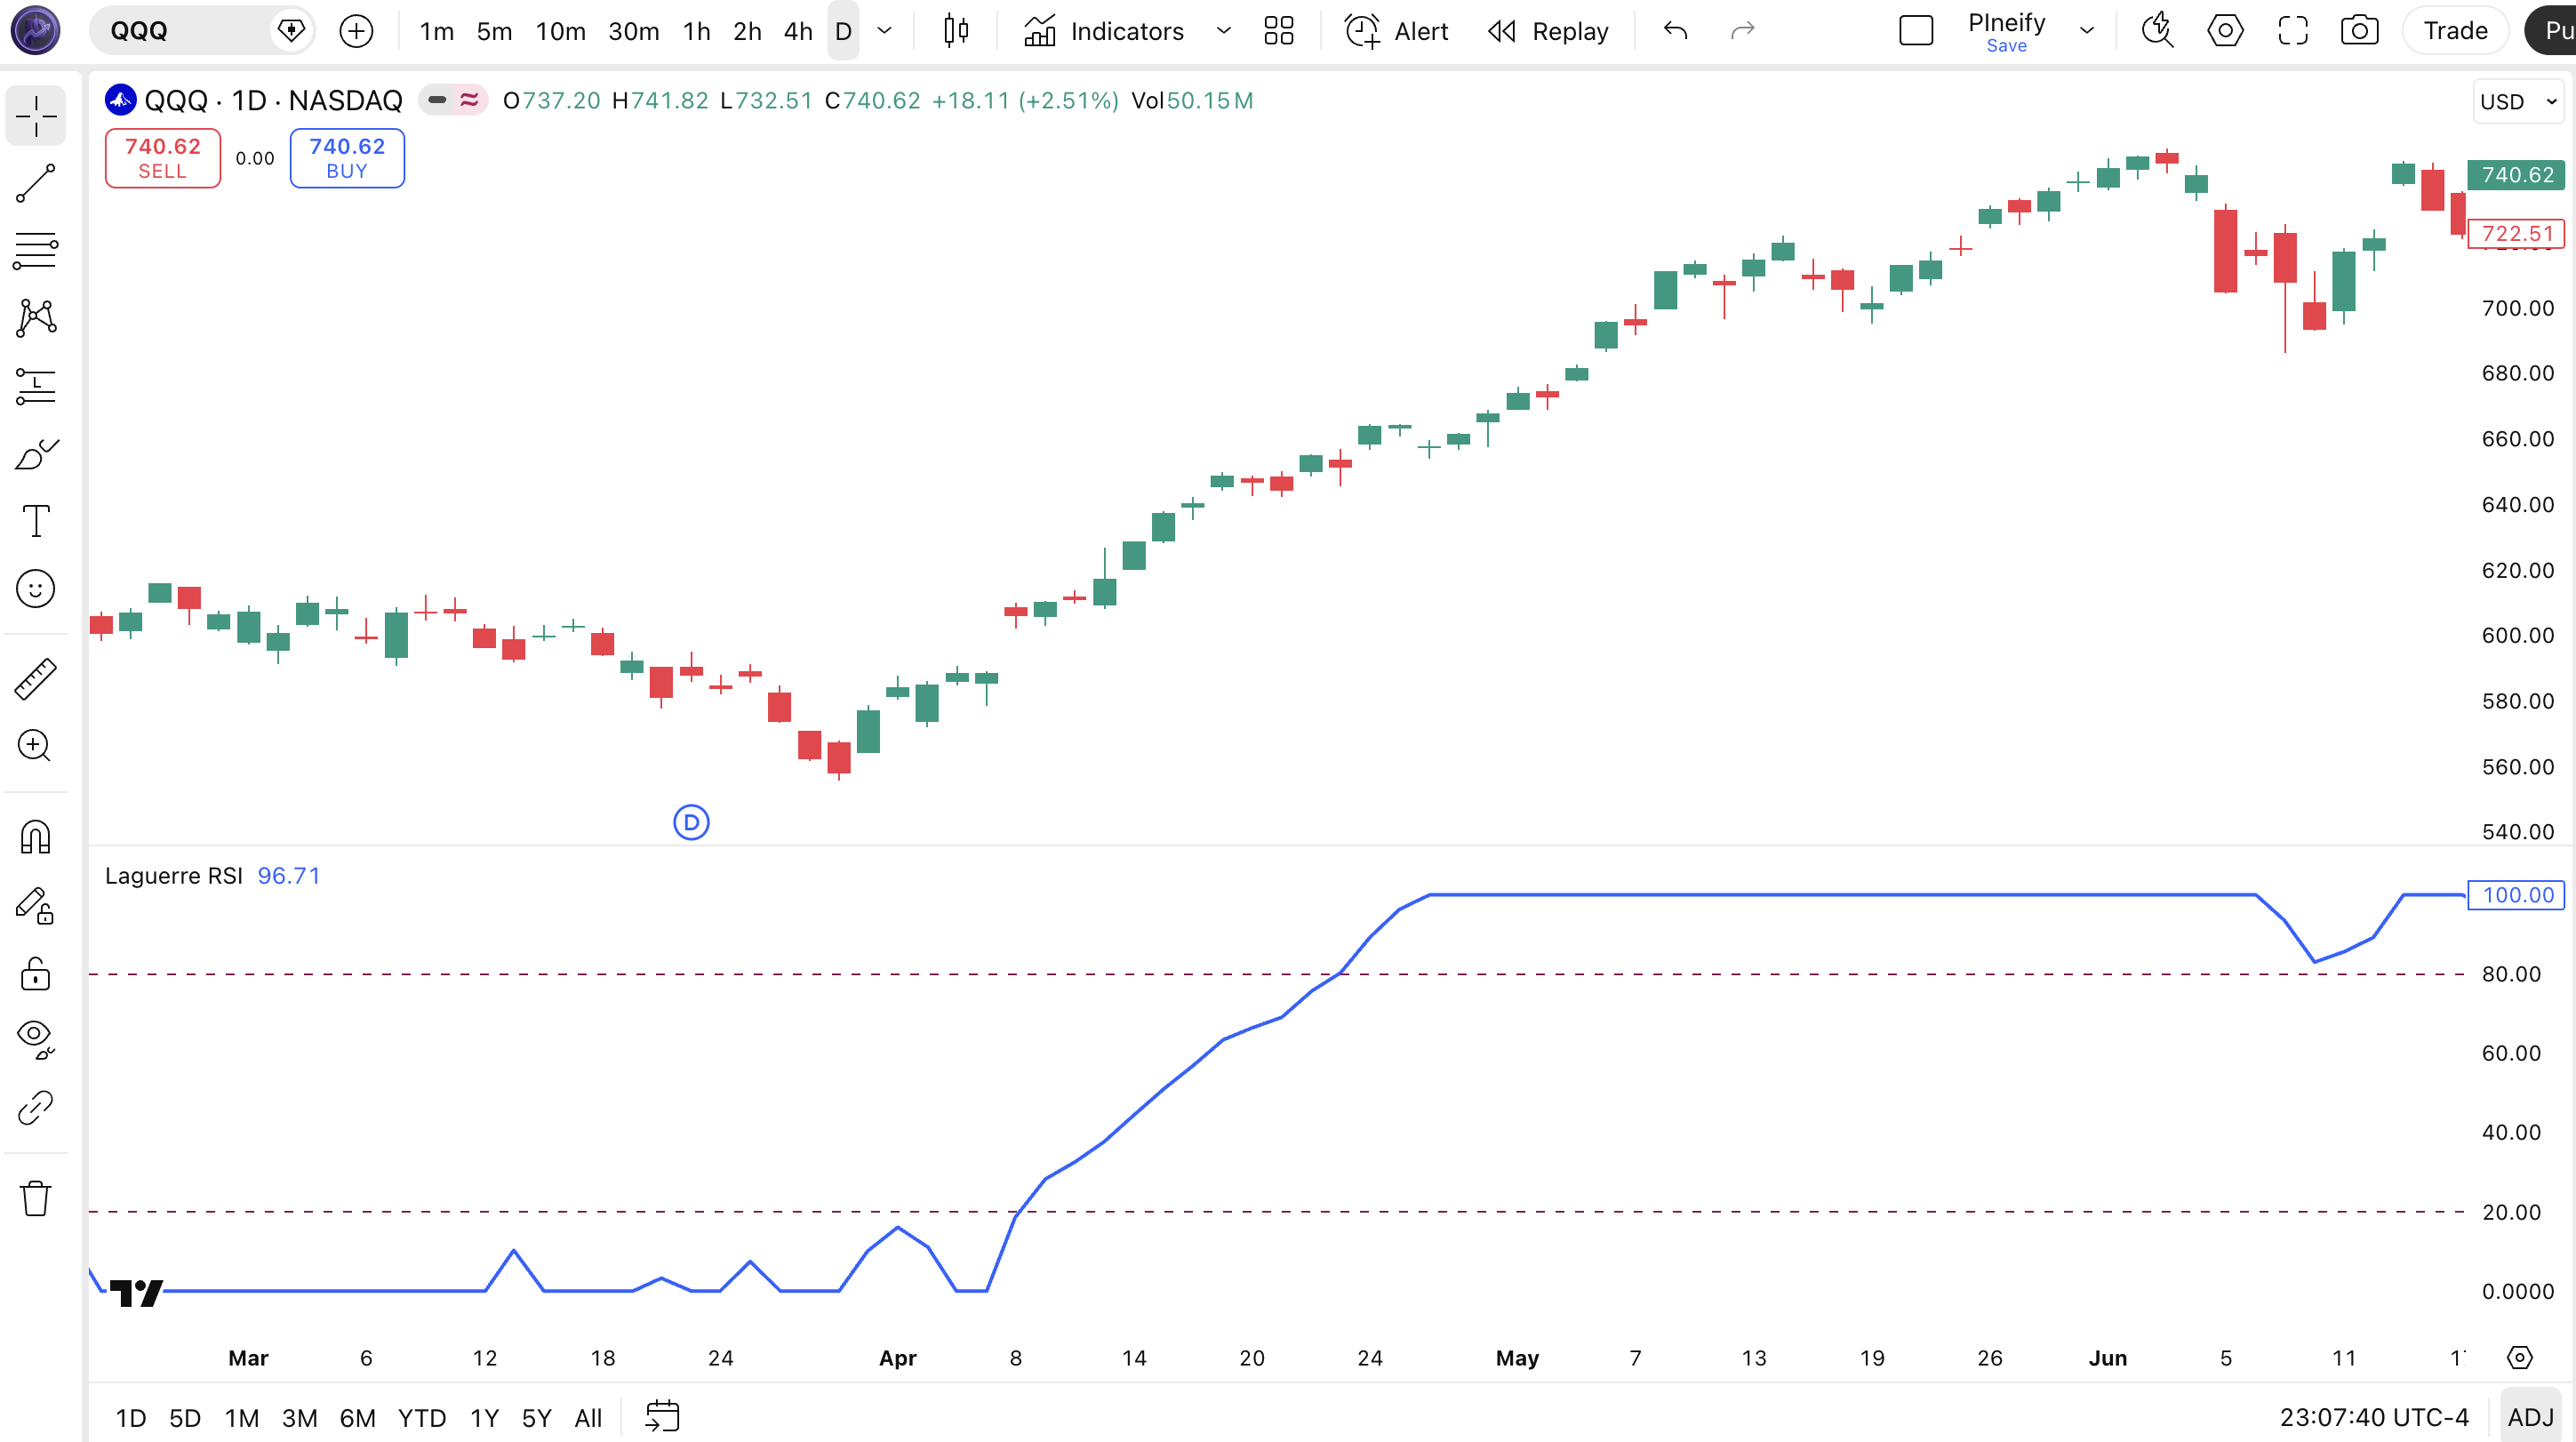Open the candlestick chart type selector

coord(956,31)
